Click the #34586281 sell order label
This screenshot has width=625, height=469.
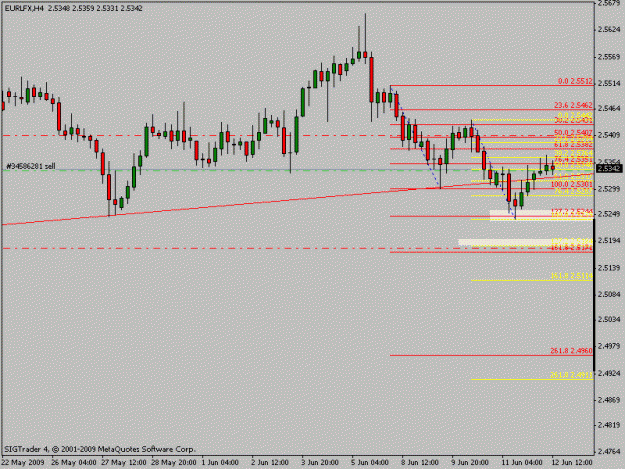[x=31, y=166]
